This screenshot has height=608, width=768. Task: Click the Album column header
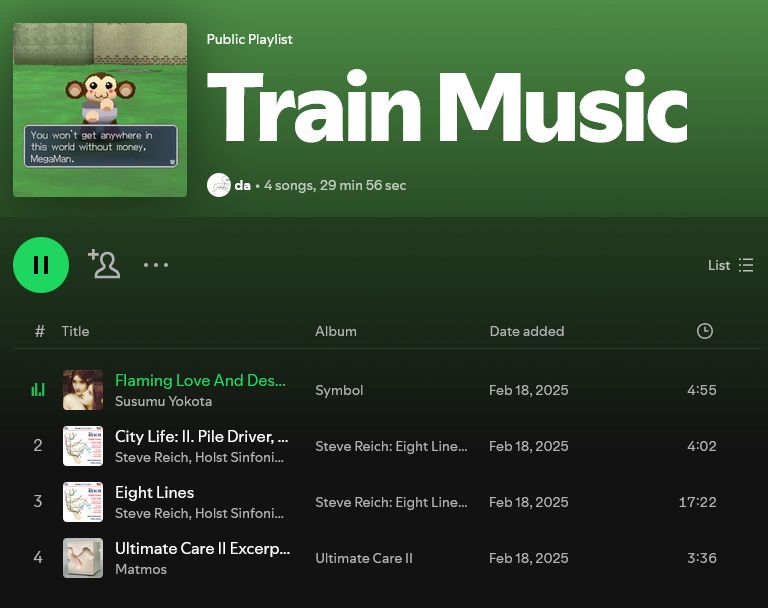[336, 331]
